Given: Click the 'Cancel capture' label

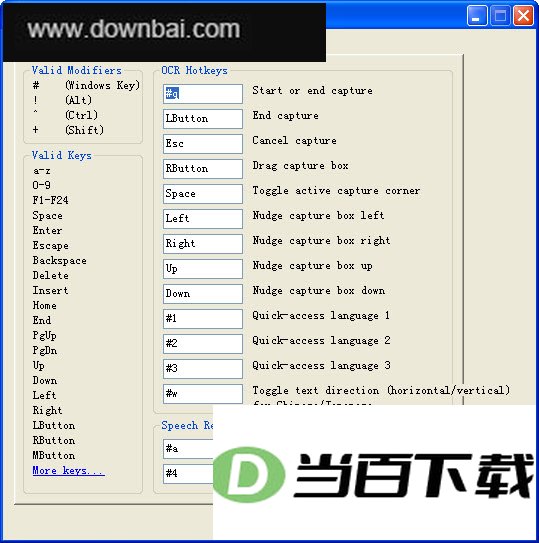Looking at the screenshot, I should point(294,141).
